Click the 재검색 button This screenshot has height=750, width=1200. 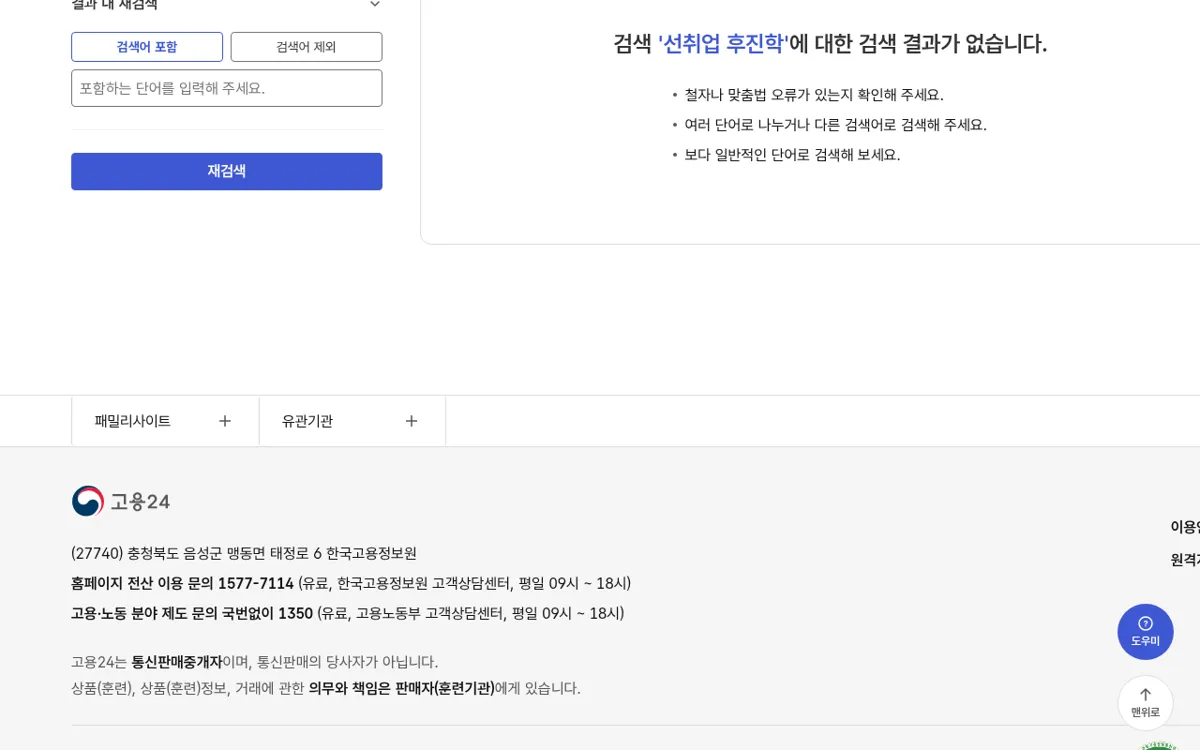coord(227,171)
